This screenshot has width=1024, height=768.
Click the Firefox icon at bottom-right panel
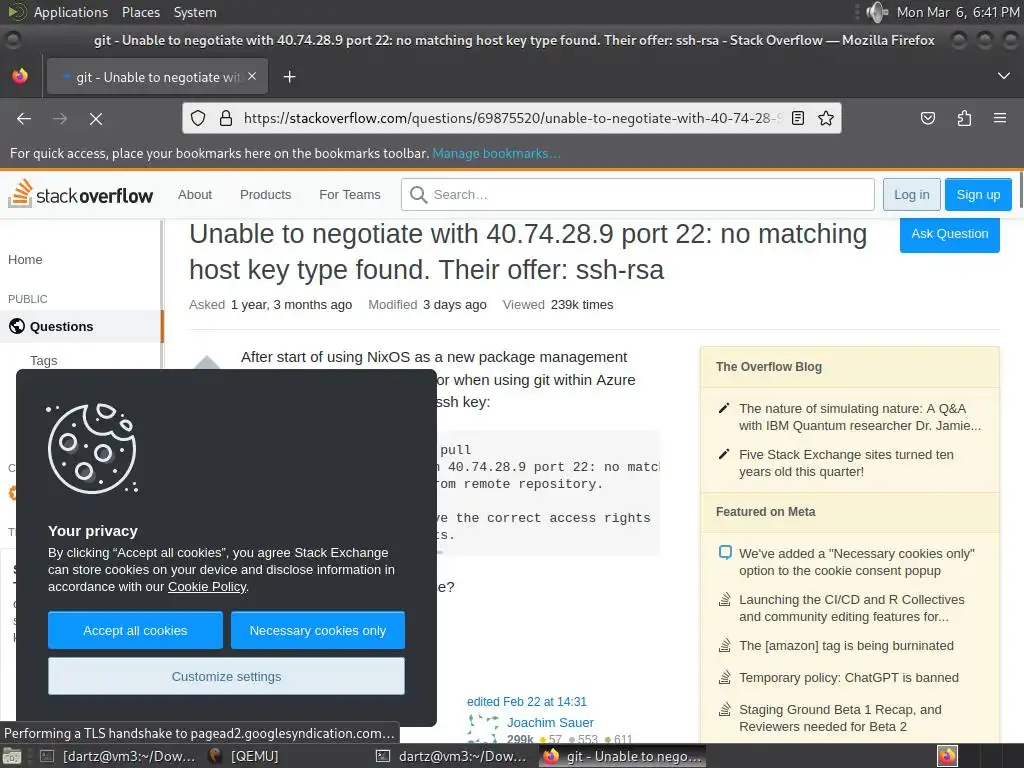[947, 756]
